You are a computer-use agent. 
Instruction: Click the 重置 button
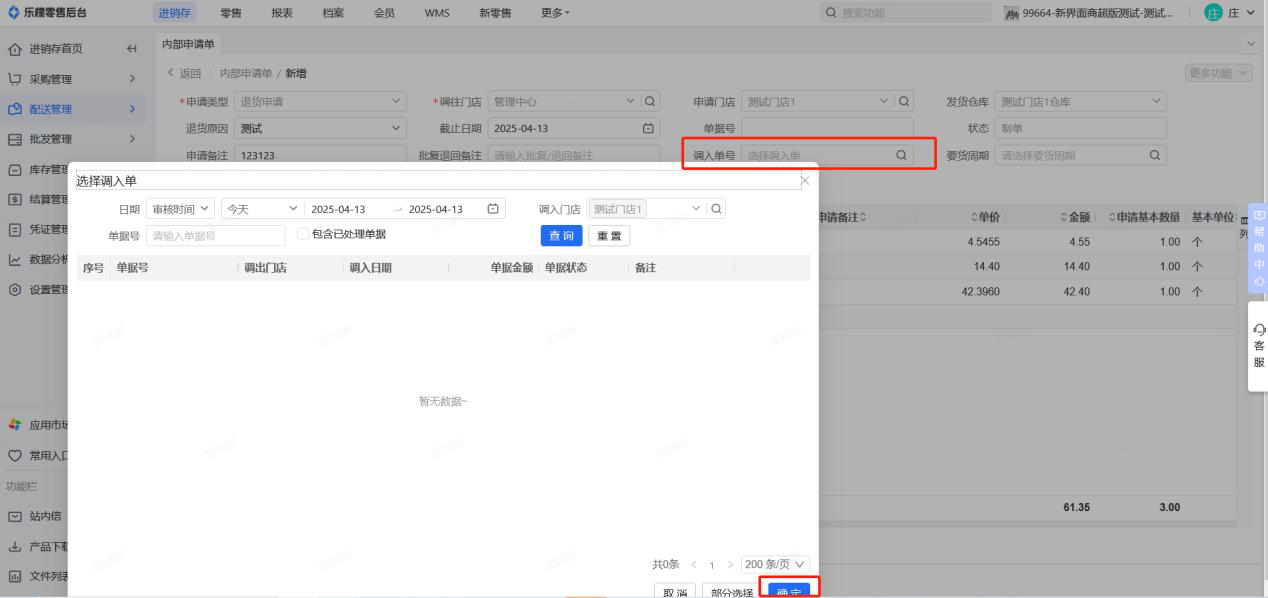click(609, 235)
